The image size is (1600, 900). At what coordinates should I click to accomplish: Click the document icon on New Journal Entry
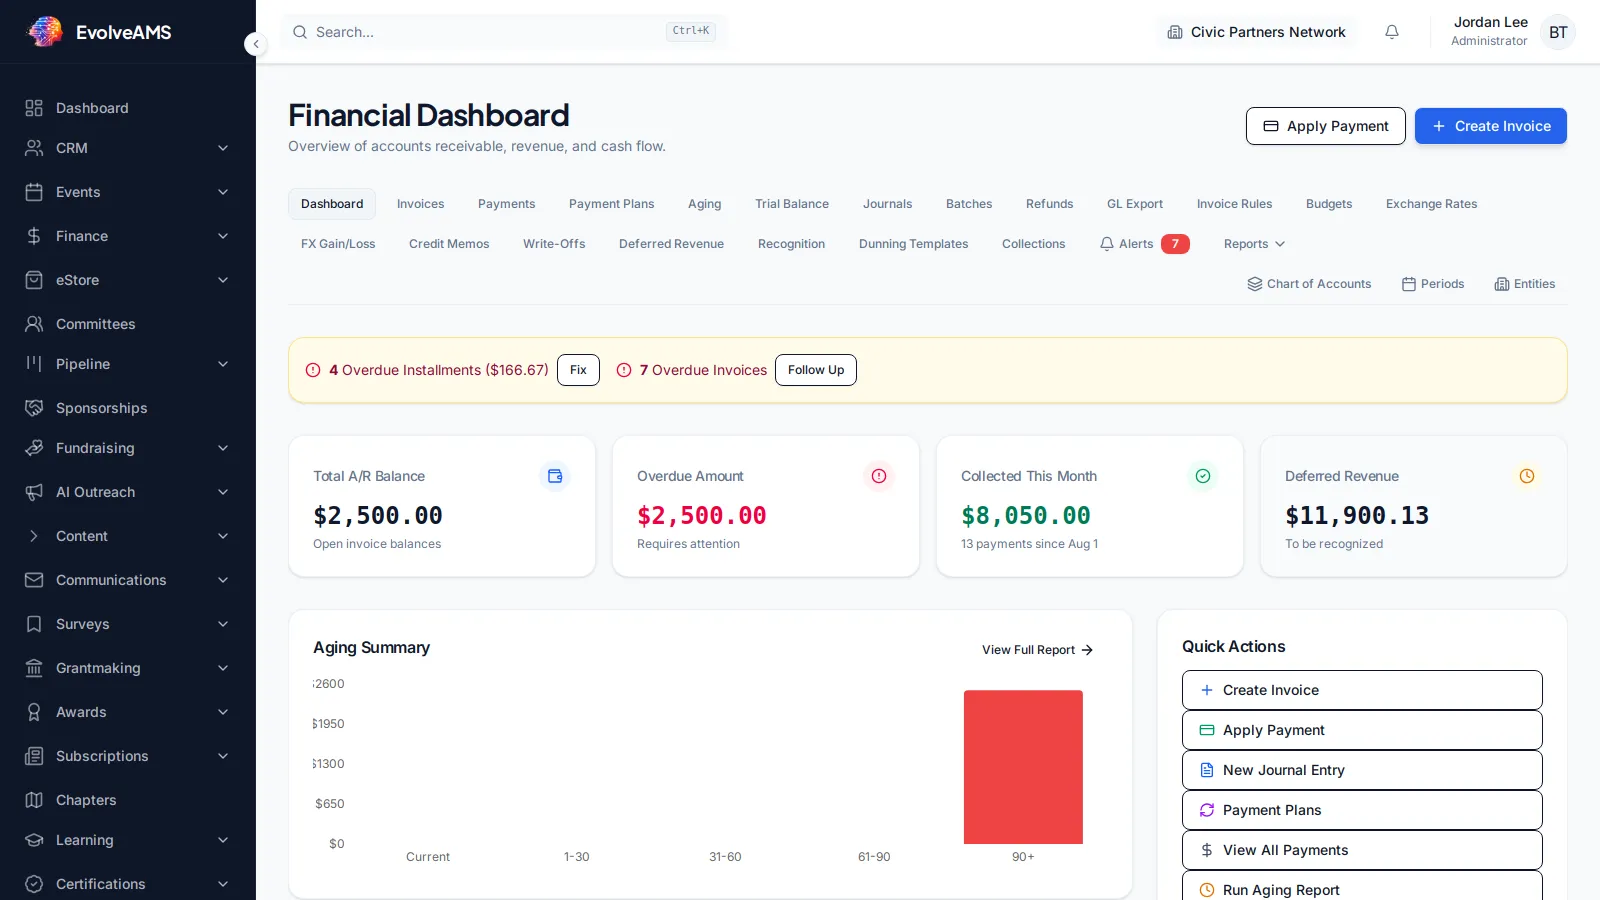pyautogui.click(x=1207, y=770)
